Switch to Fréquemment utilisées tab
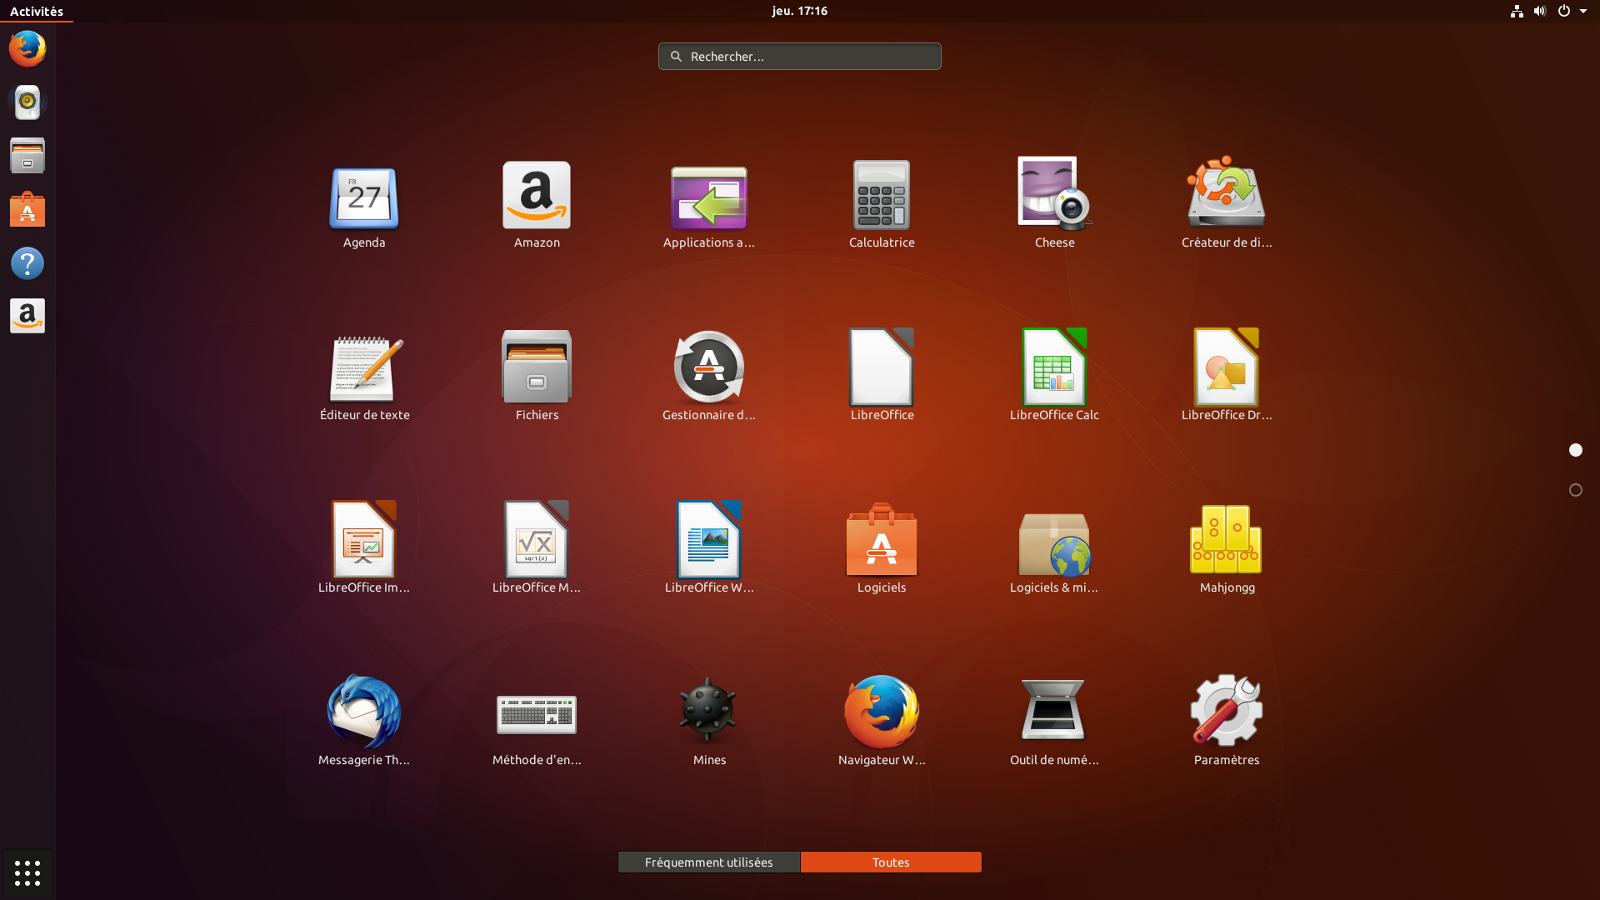This screenshot has width=1600, height=900. click(x=709, y=862)
